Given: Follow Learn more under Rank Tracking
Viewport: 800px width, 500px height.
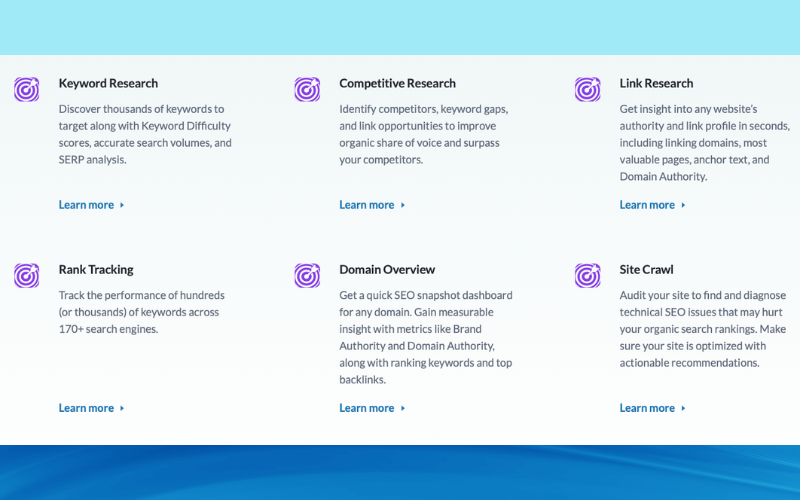Looking at the screenshot, I should (x=91, y=408).
